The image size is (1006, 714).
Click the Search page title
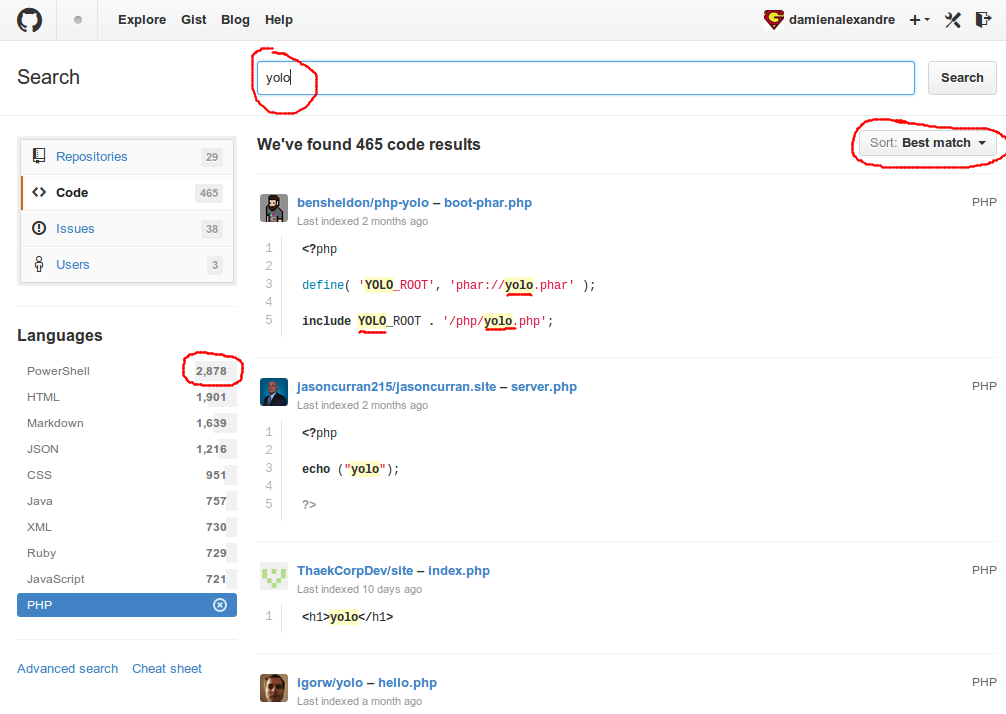click(x=49, y=77)
